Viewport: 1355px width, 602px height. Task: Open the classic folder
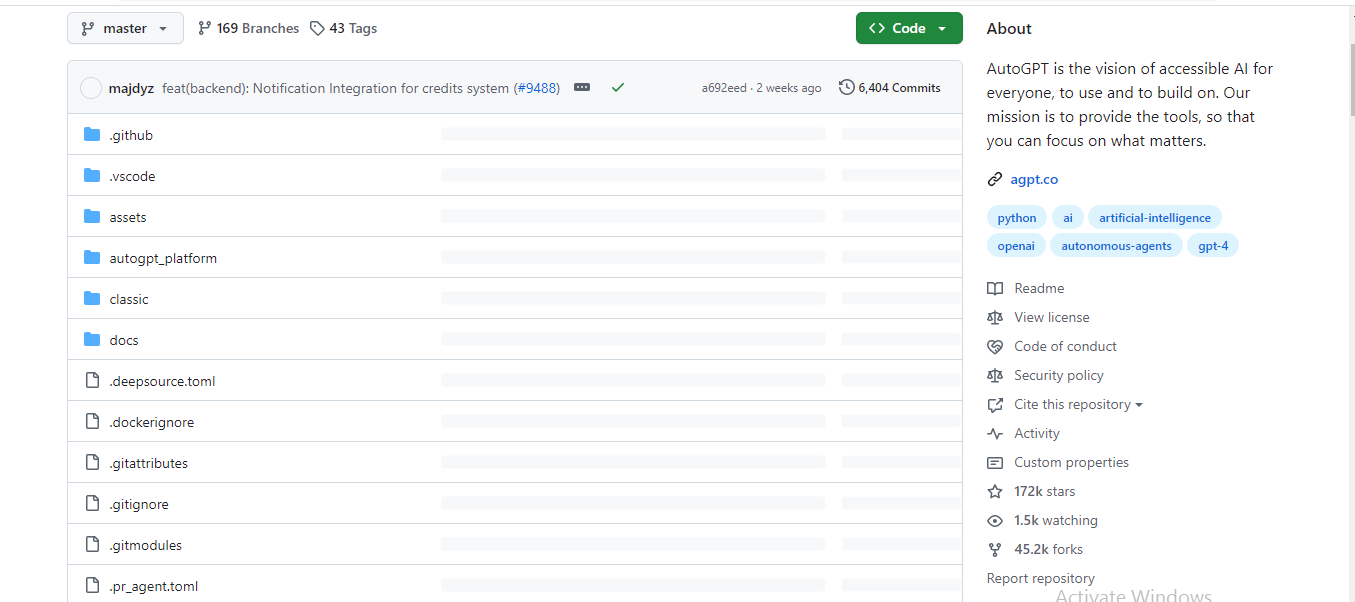click(x=129, y=299)
